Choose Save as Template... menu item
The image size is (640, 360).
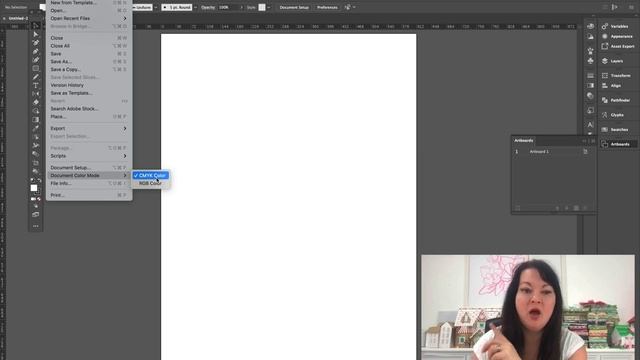point(89,93)
